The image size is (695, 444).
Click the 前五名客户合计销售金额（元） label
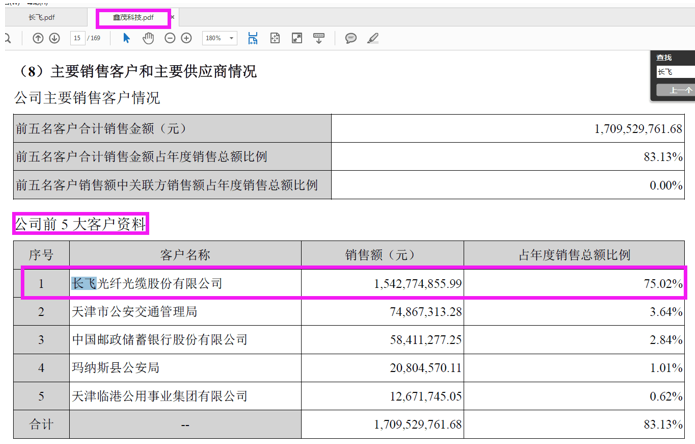click(101, 129)
